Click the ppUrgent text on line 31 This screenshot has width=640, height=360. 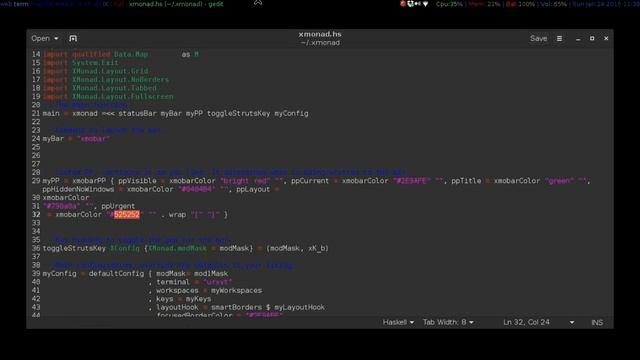point(118,206)
